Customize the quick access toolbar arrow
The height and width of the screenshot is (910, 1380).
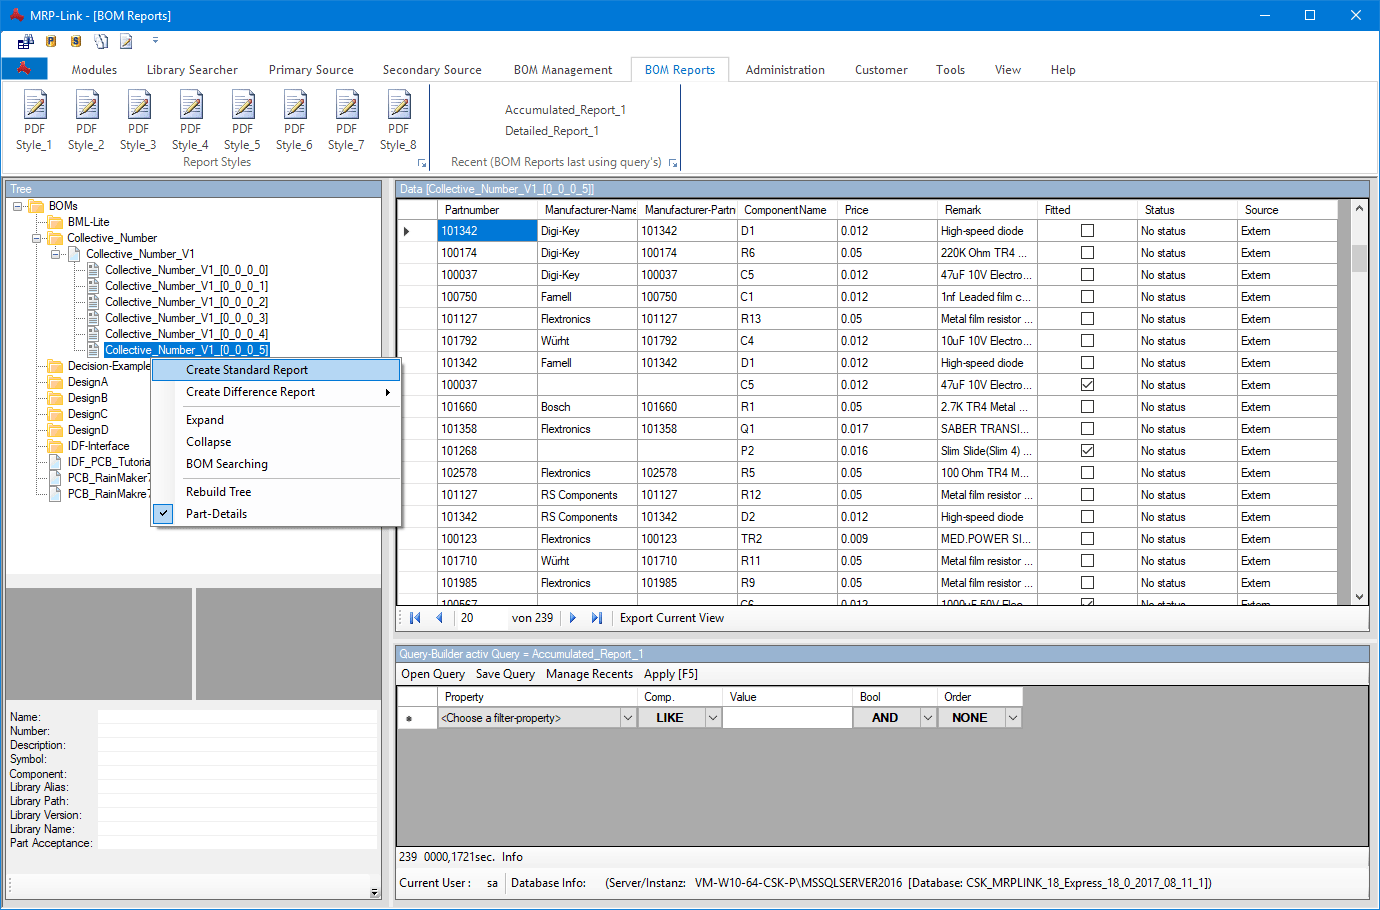pyautogui.click(x=155, y=41)
